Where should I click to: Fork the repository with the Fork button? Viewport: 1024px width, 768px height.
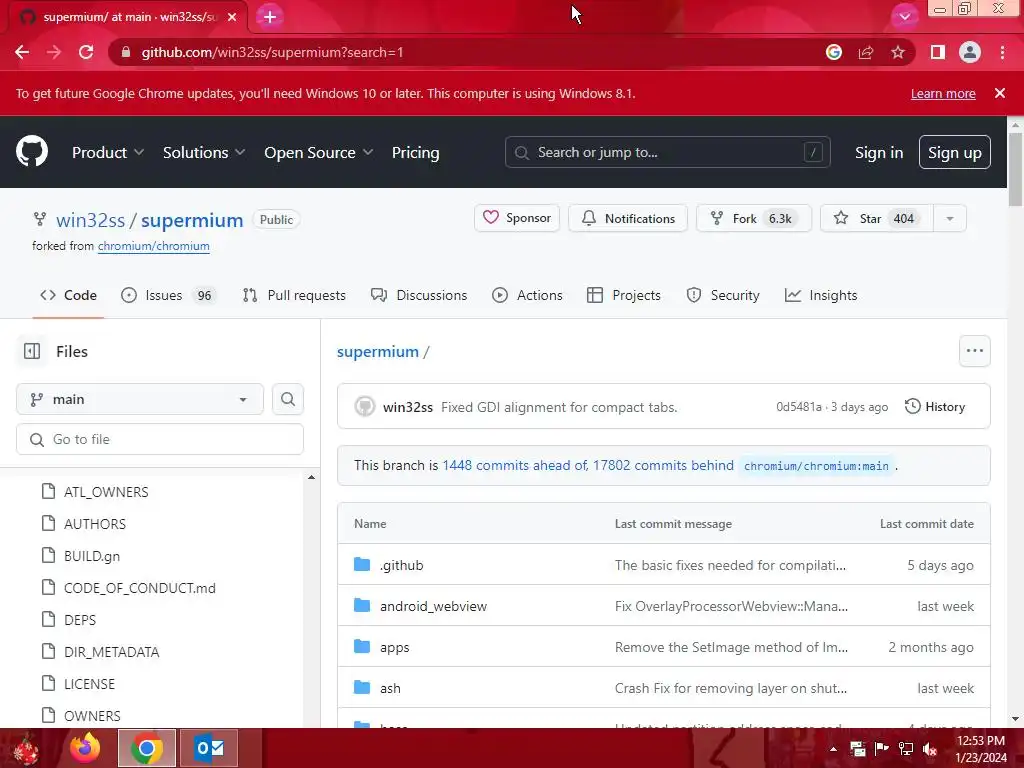point(754,218)
